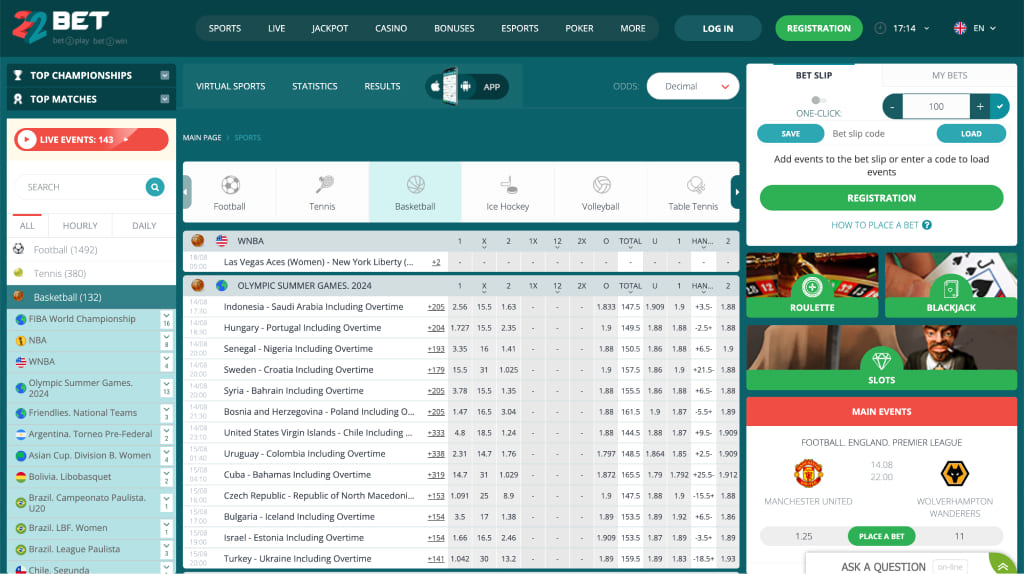
Task: Click the Manchester United crest
Action: point(808,473)
